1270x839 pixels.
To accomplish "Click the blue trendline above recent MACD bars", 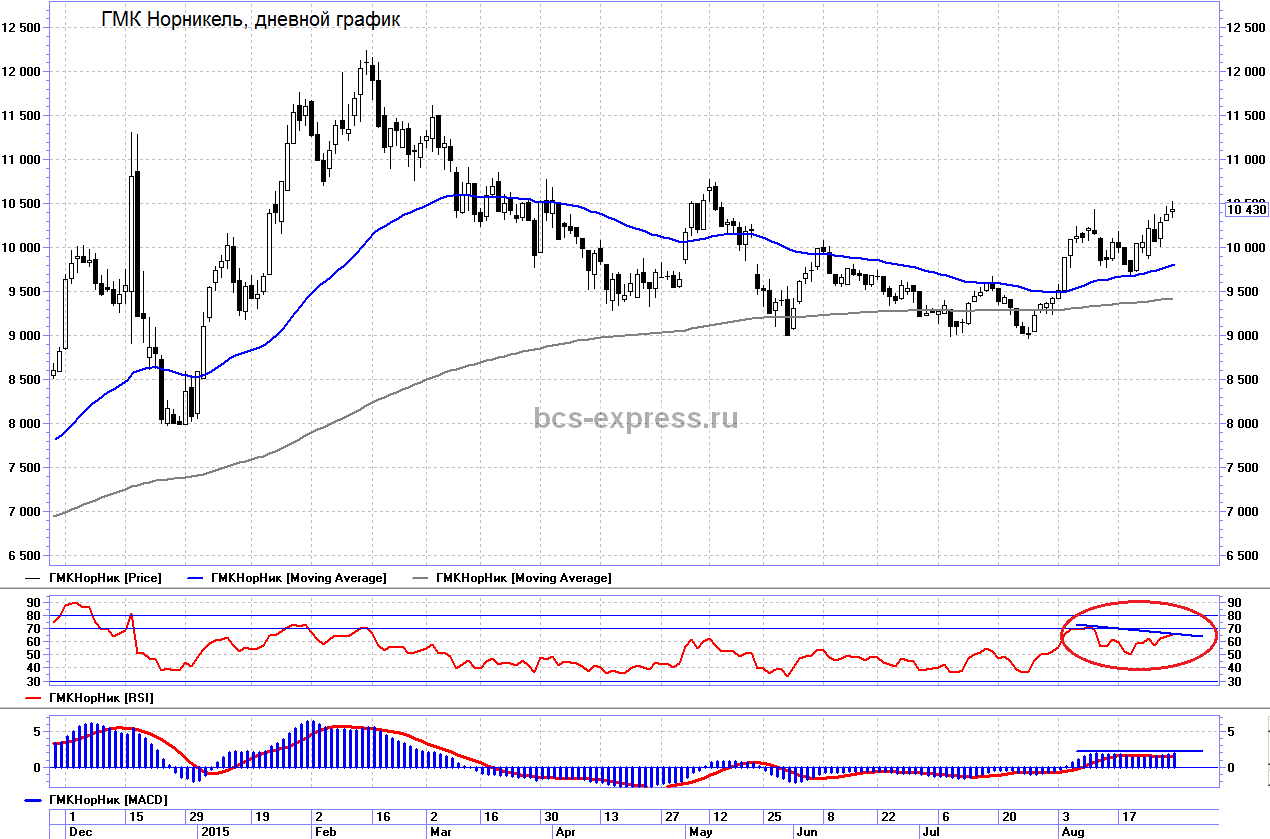I will coord(1140,750).
